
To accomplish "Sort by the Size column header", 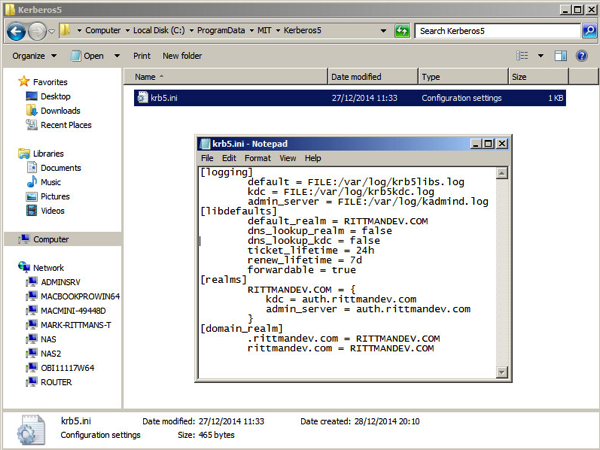I will [x=539, y=77].
